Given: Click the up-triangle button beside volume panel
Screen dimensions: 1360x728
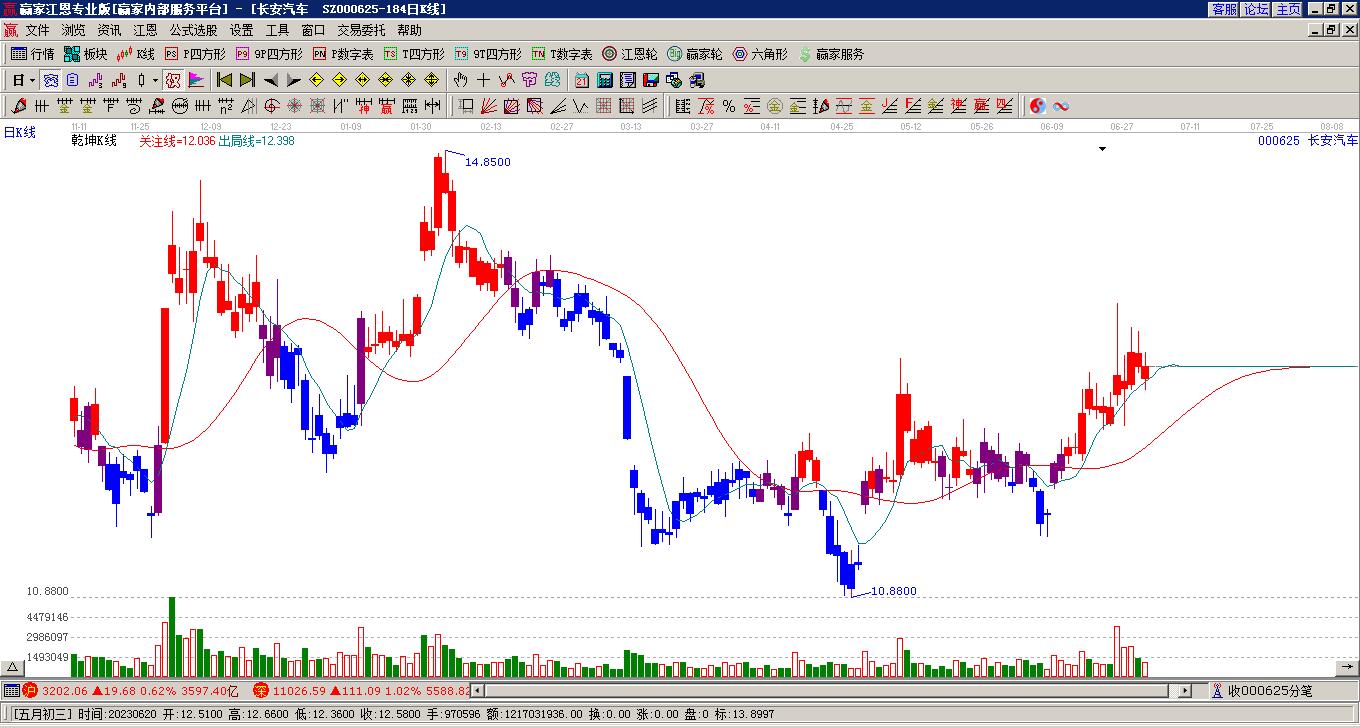Looking at the screenshot, I should pos(12,668).
